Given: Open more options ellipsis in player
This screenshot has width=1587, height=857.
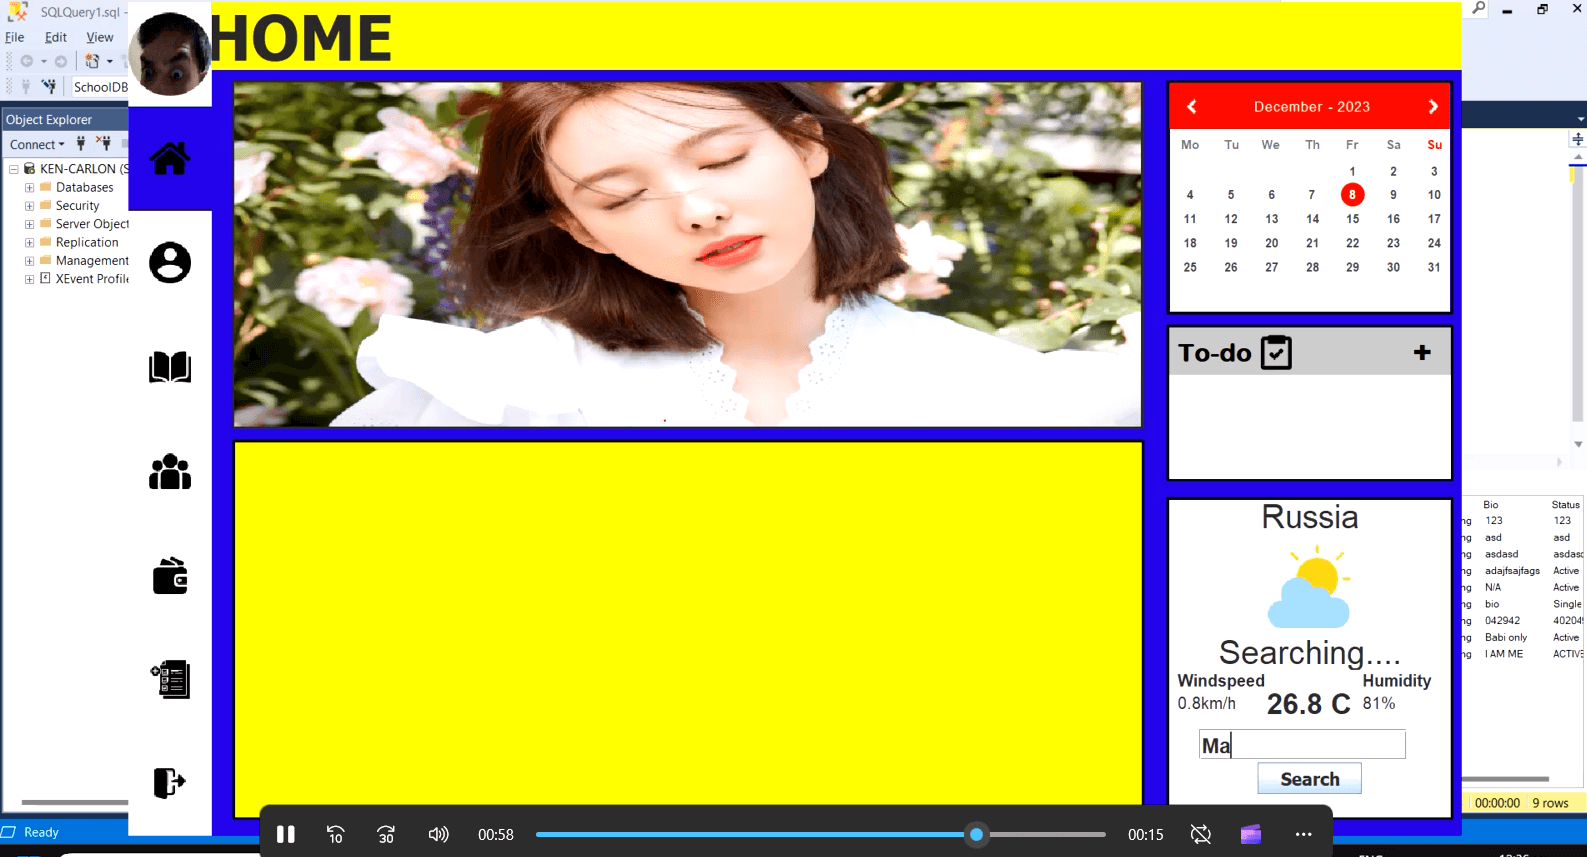Looking at the screenshot, I should click(1303, 834).
